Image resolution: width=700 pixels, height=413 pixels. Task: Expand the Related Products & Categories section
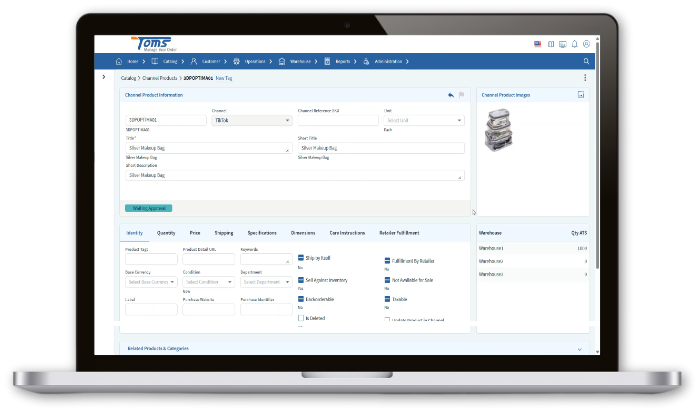click(x=580, y=349)
